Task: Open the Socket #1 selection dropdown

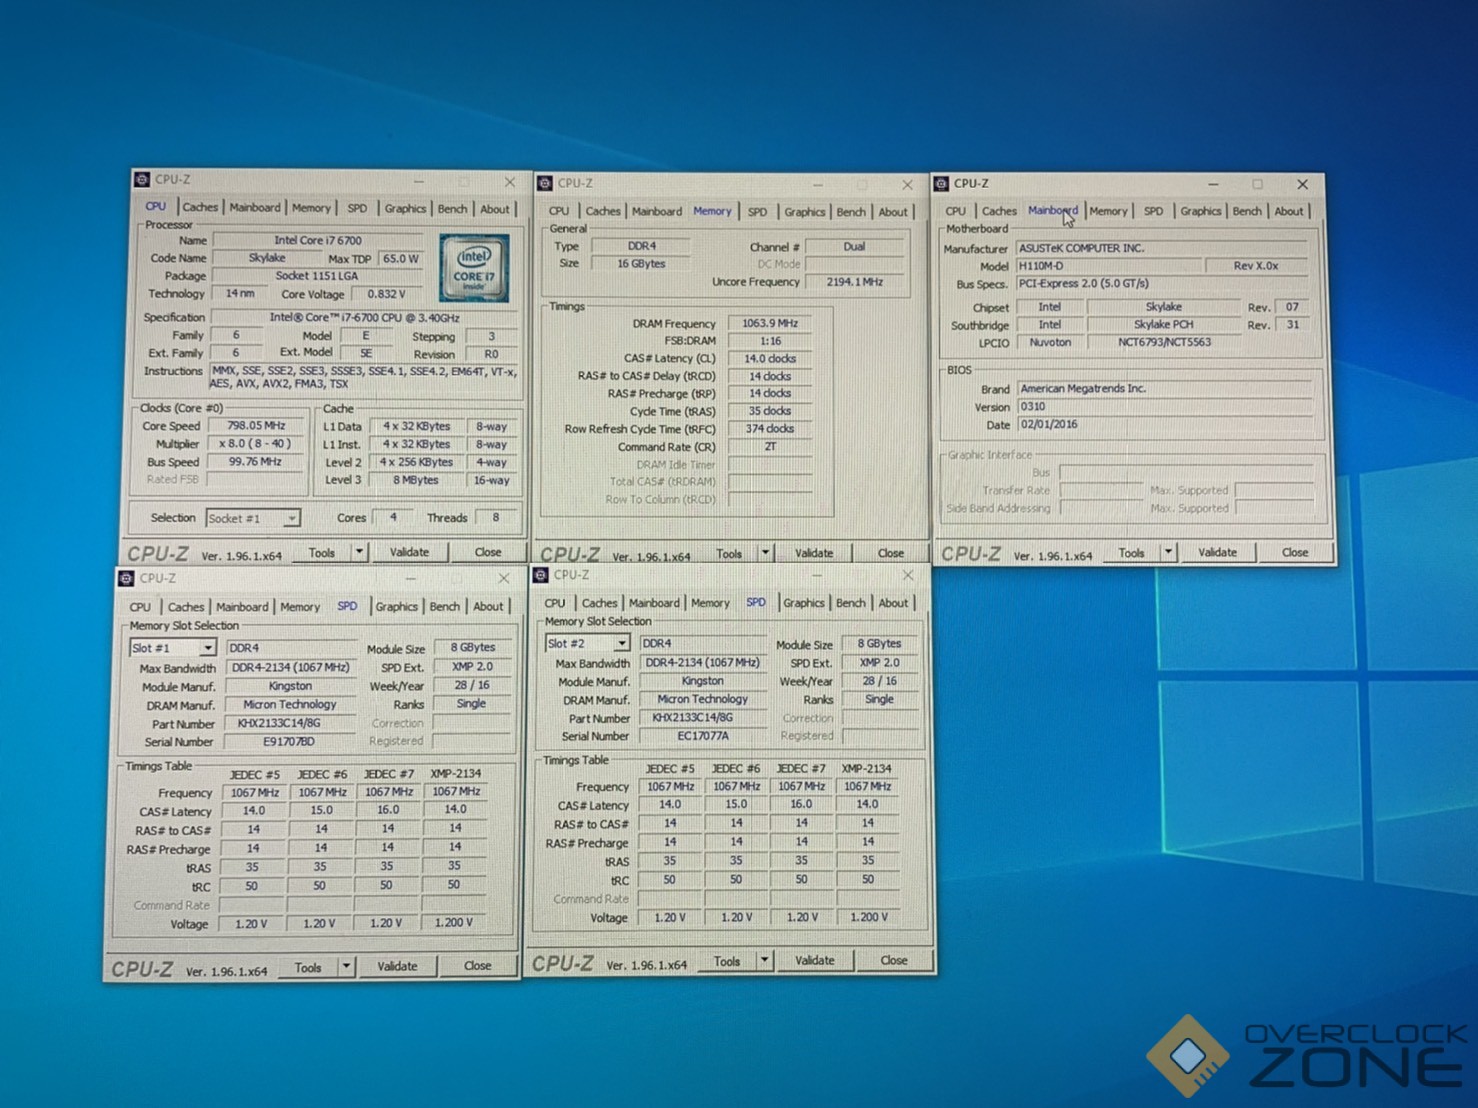Action: click(291, 518)
